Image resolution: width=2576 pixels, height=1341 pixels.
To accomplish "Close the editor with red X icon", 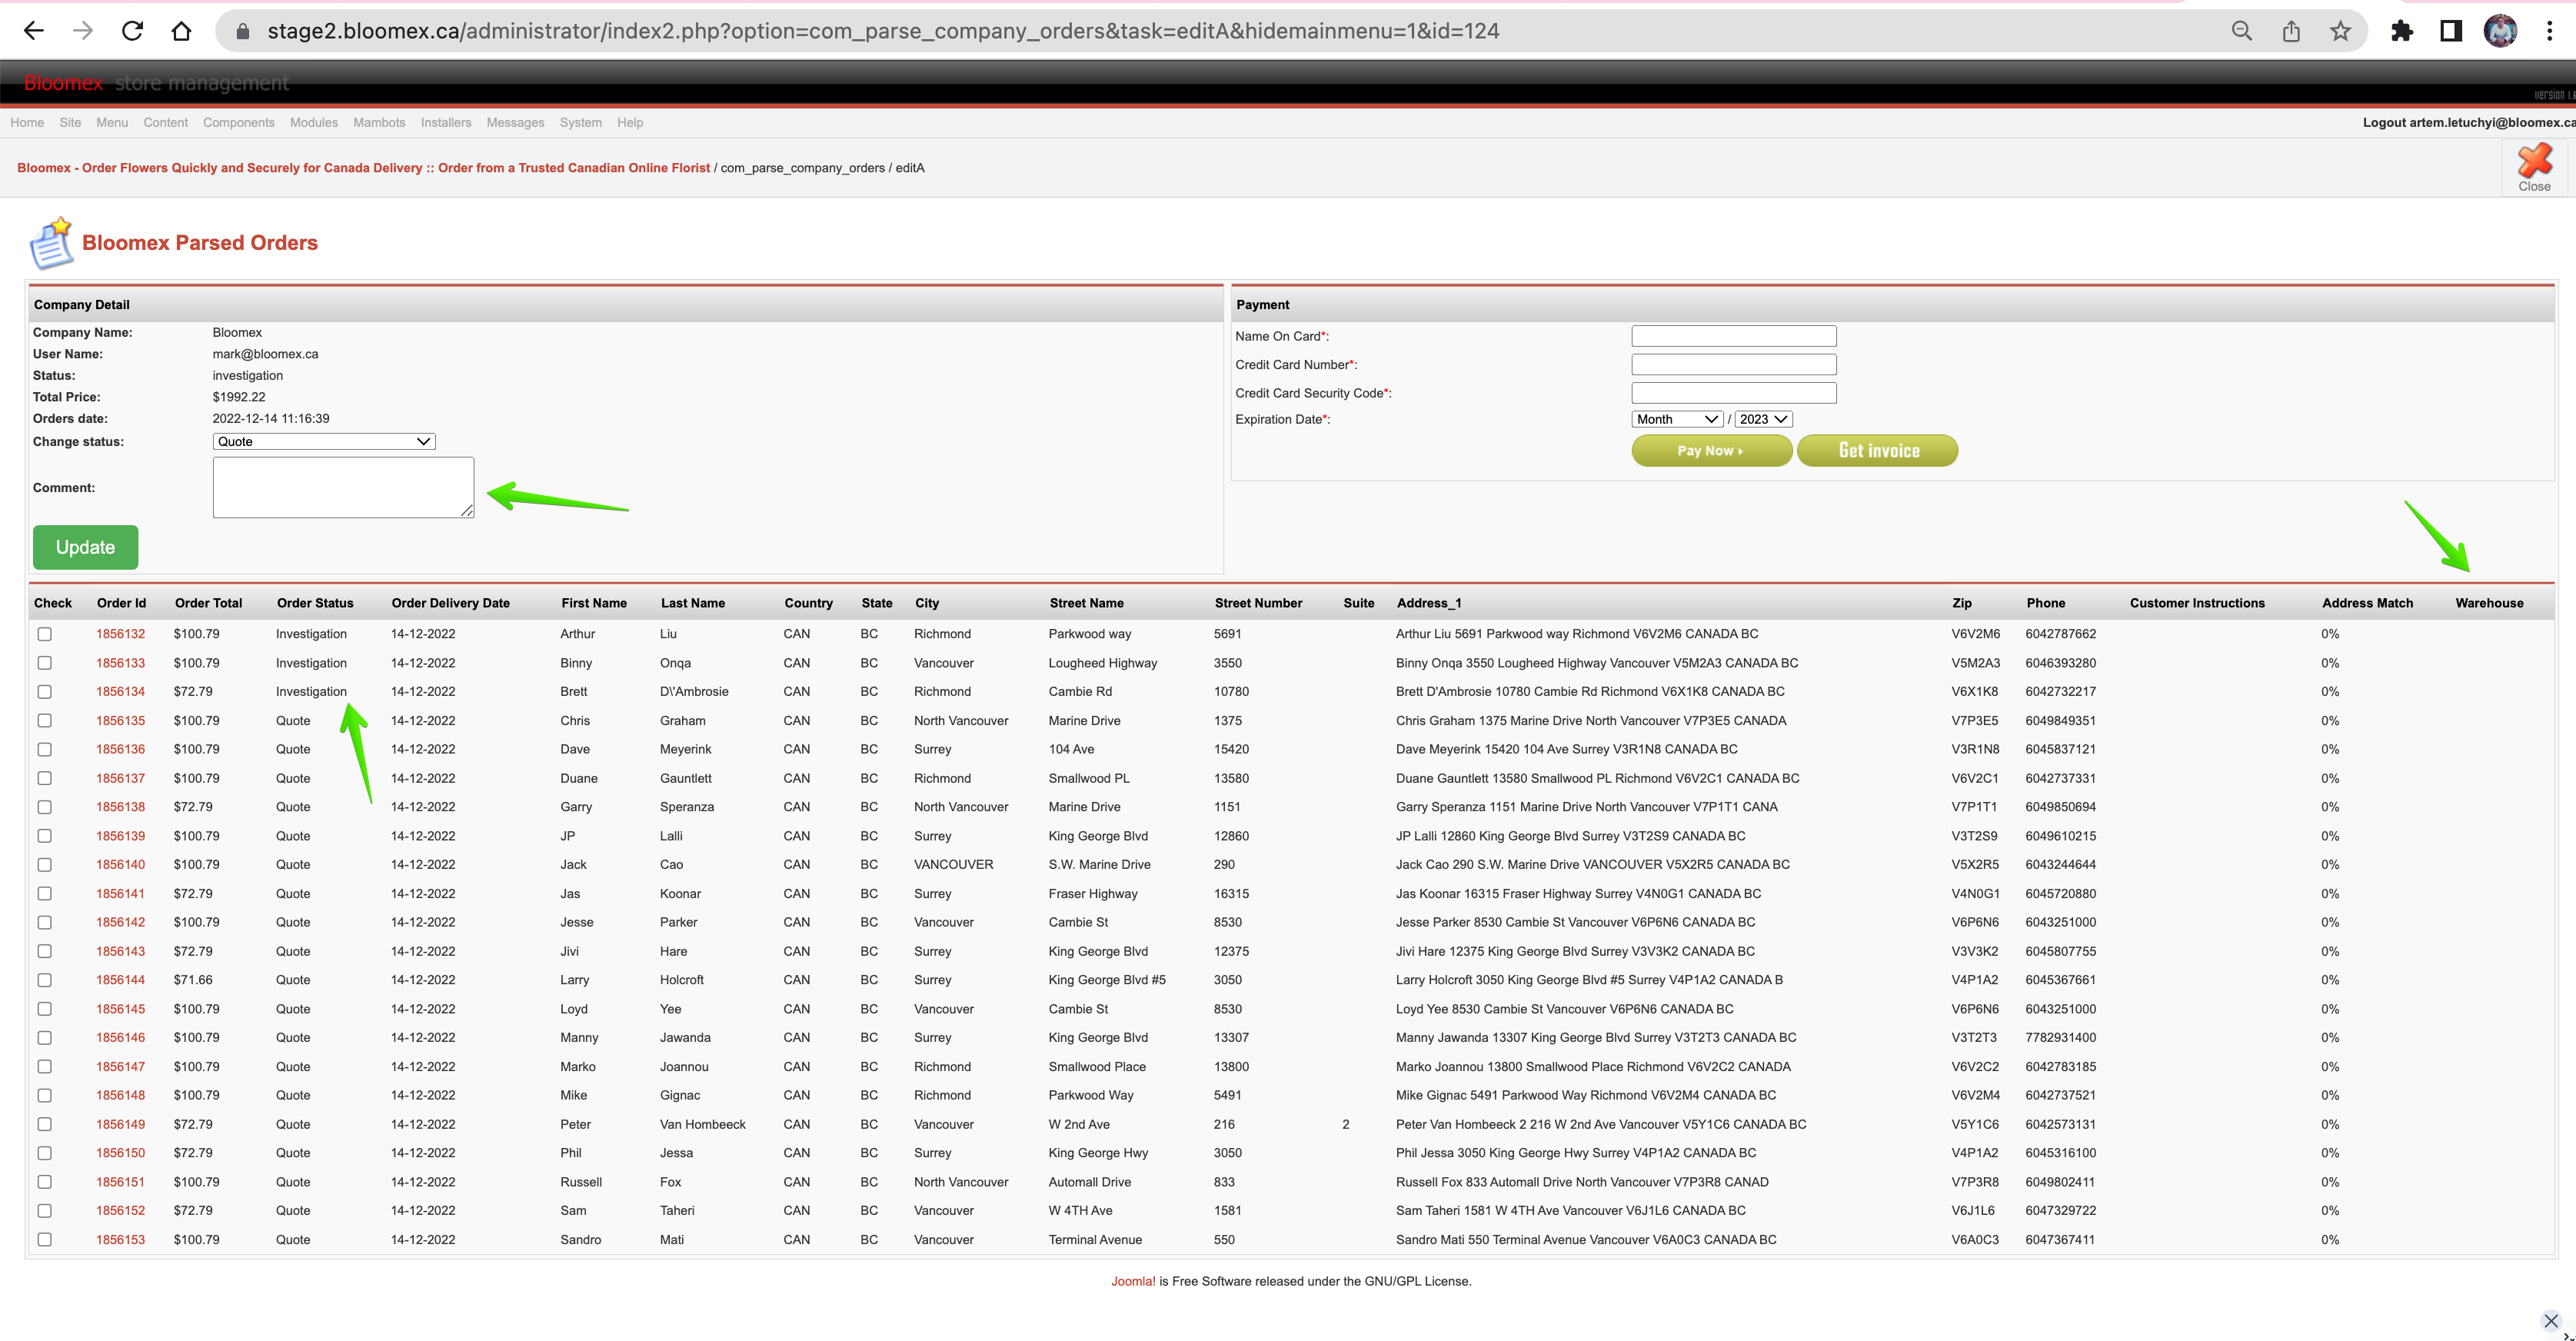I will pos(2534,167).
